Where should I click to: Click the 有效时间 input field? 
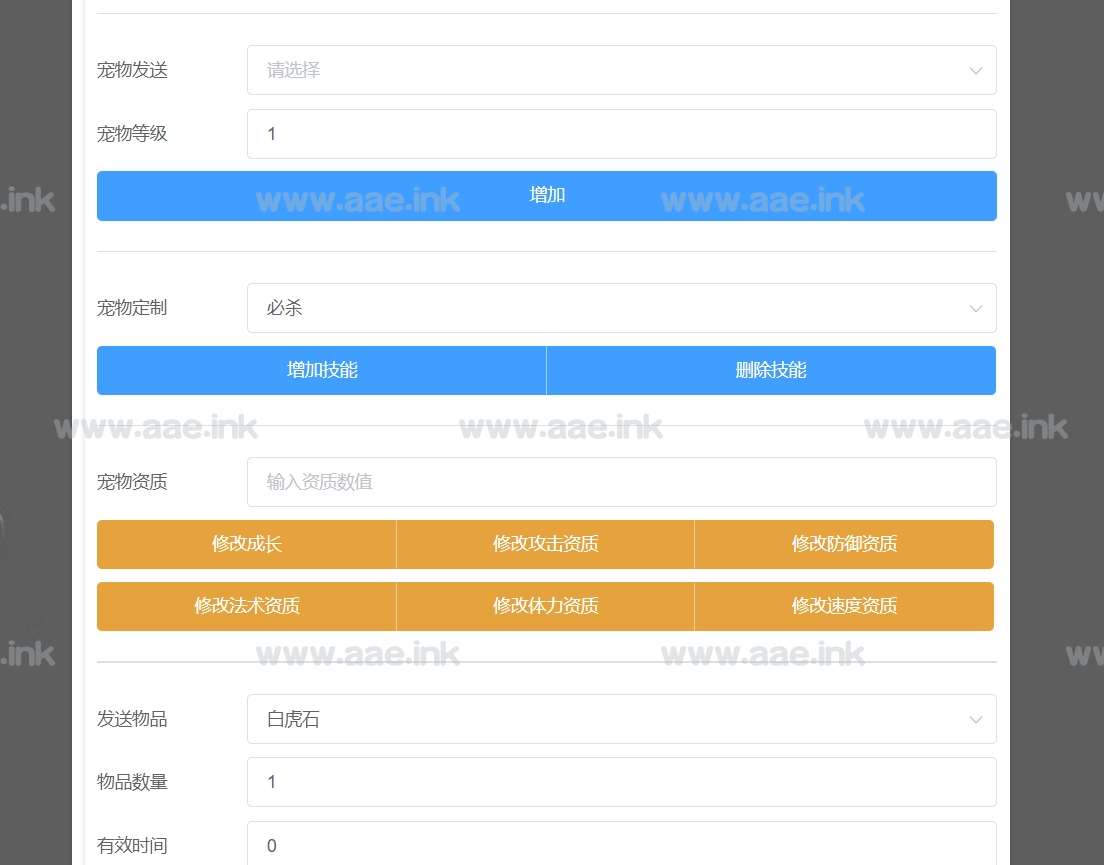click(x=620, y=844)
